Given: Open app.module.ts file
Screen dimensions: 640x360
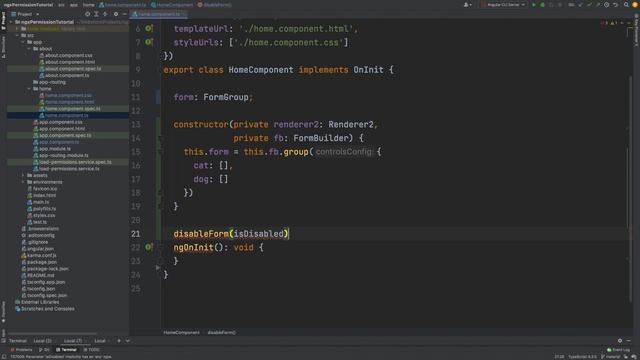Looking at the screenshot, I should [52, 149].
